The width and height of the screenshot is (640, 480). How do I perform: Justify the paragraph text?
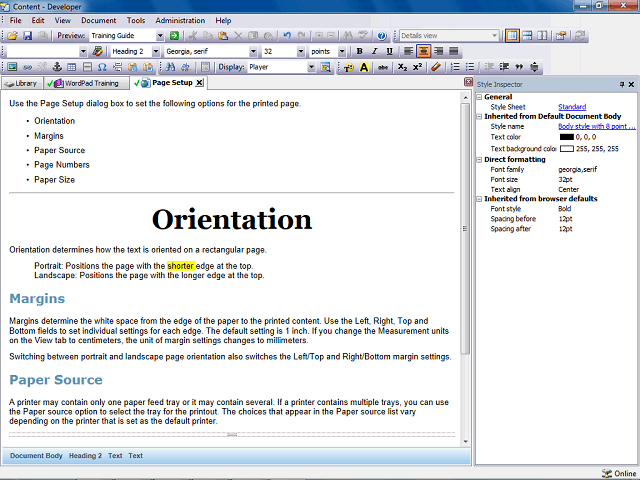(453, 51)
